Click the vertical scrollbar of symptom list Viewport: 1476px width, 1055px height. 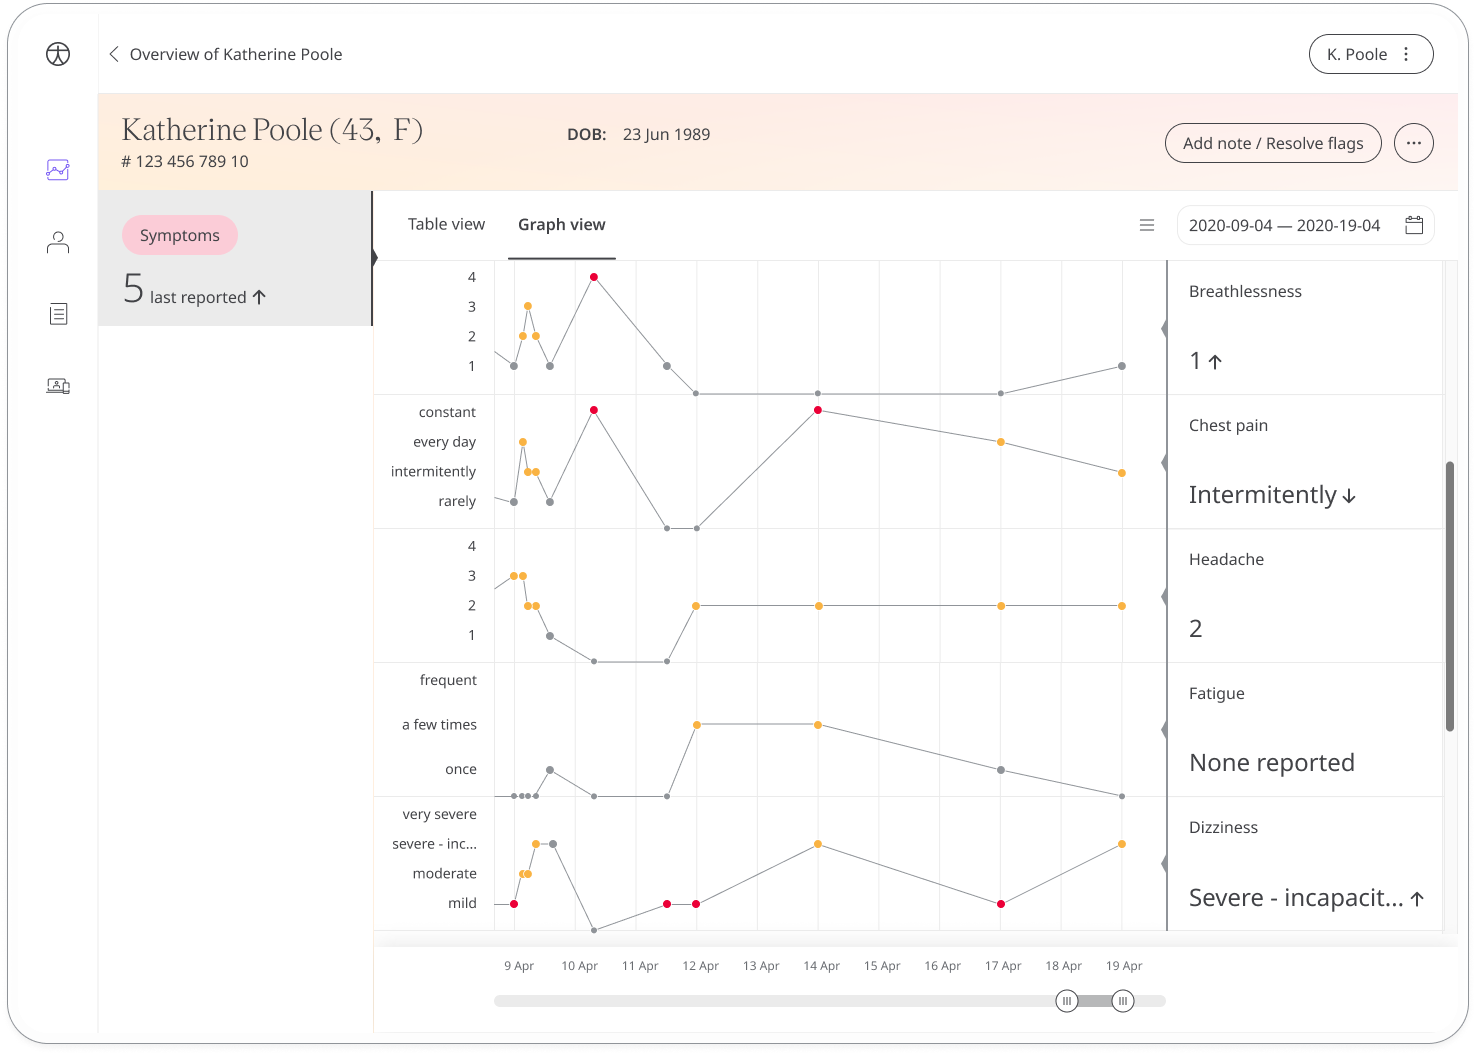coord(1450,596)
